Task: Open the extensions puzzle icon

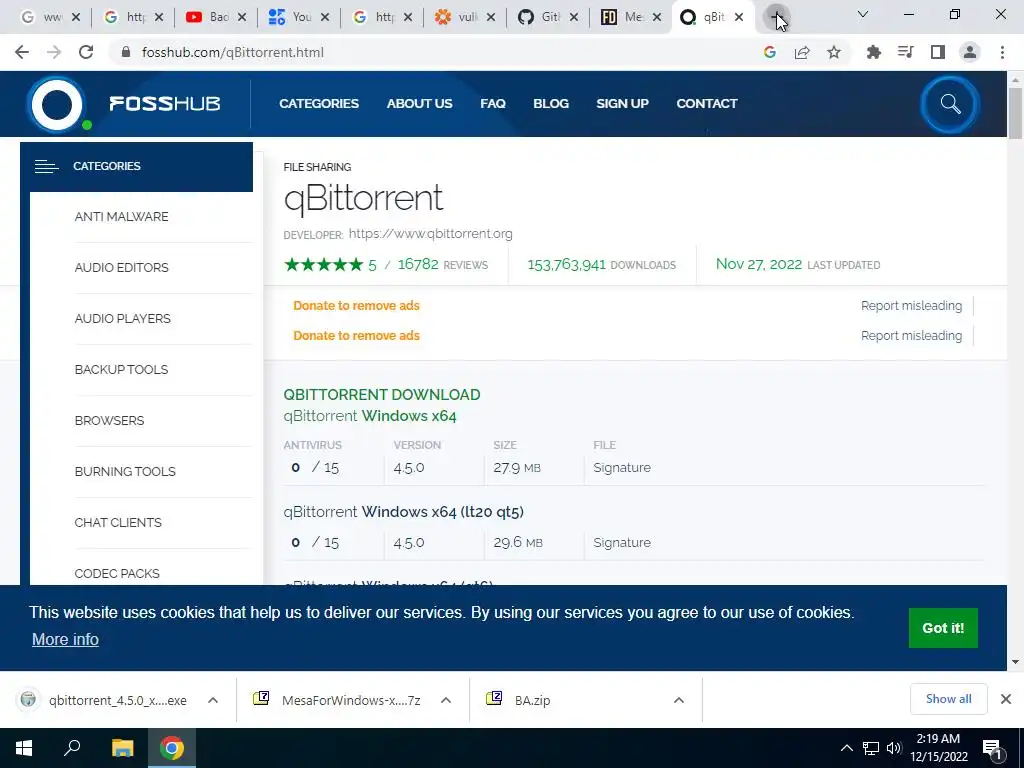Action: tap(873, 52)
